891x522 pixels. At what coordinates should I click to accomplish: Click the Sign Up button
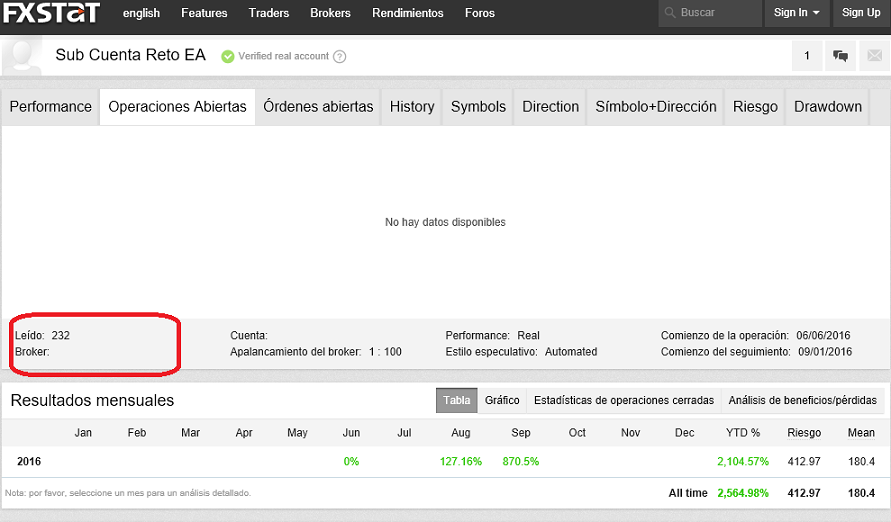tap(861, 13)
